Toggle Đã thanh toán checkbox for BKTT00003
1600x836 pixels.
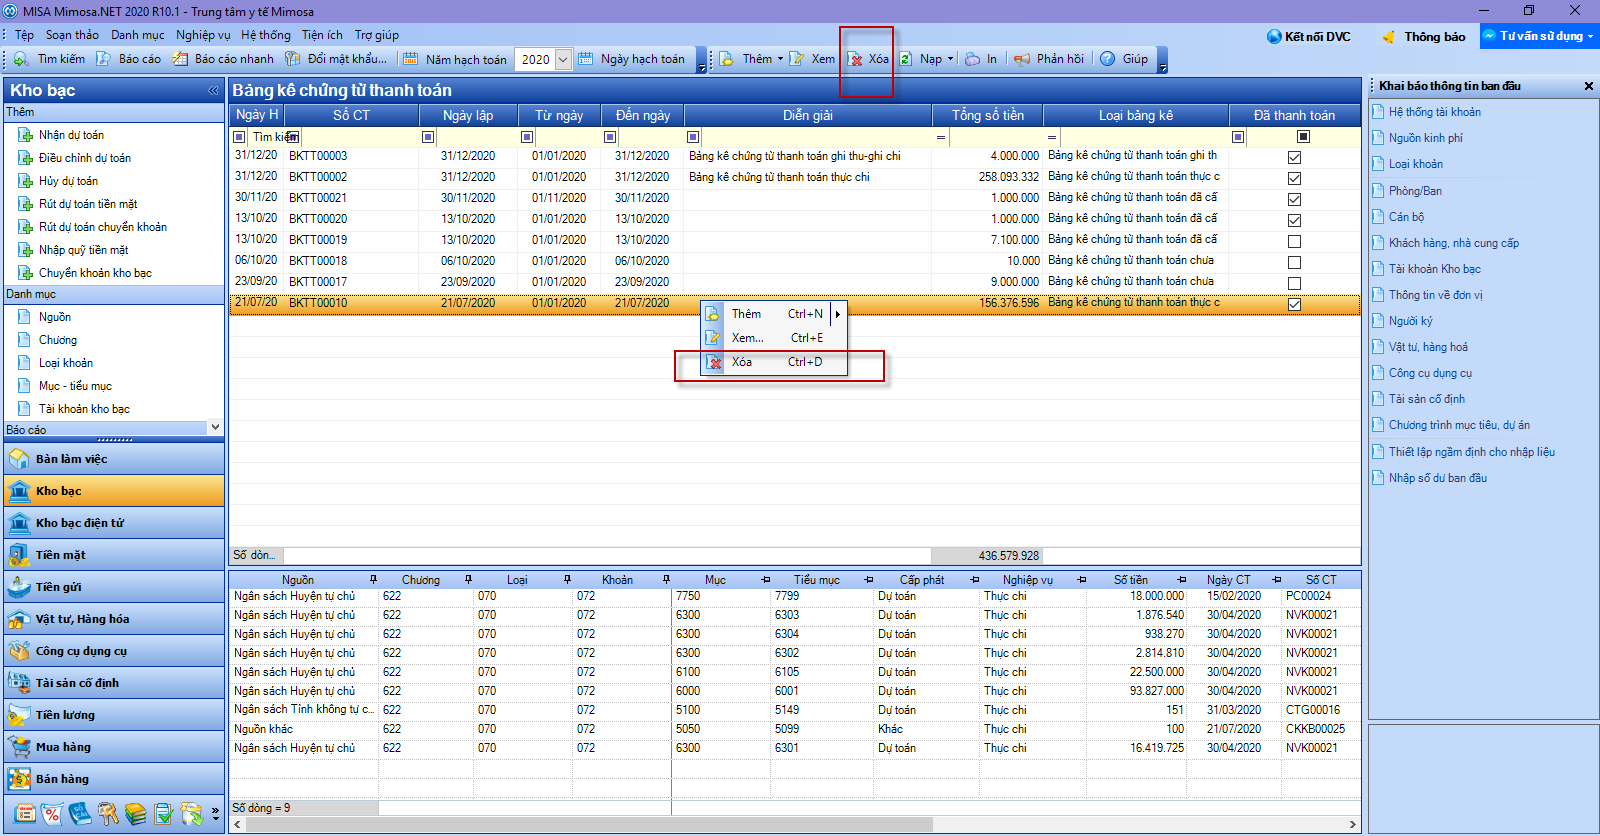[1294, 157]
